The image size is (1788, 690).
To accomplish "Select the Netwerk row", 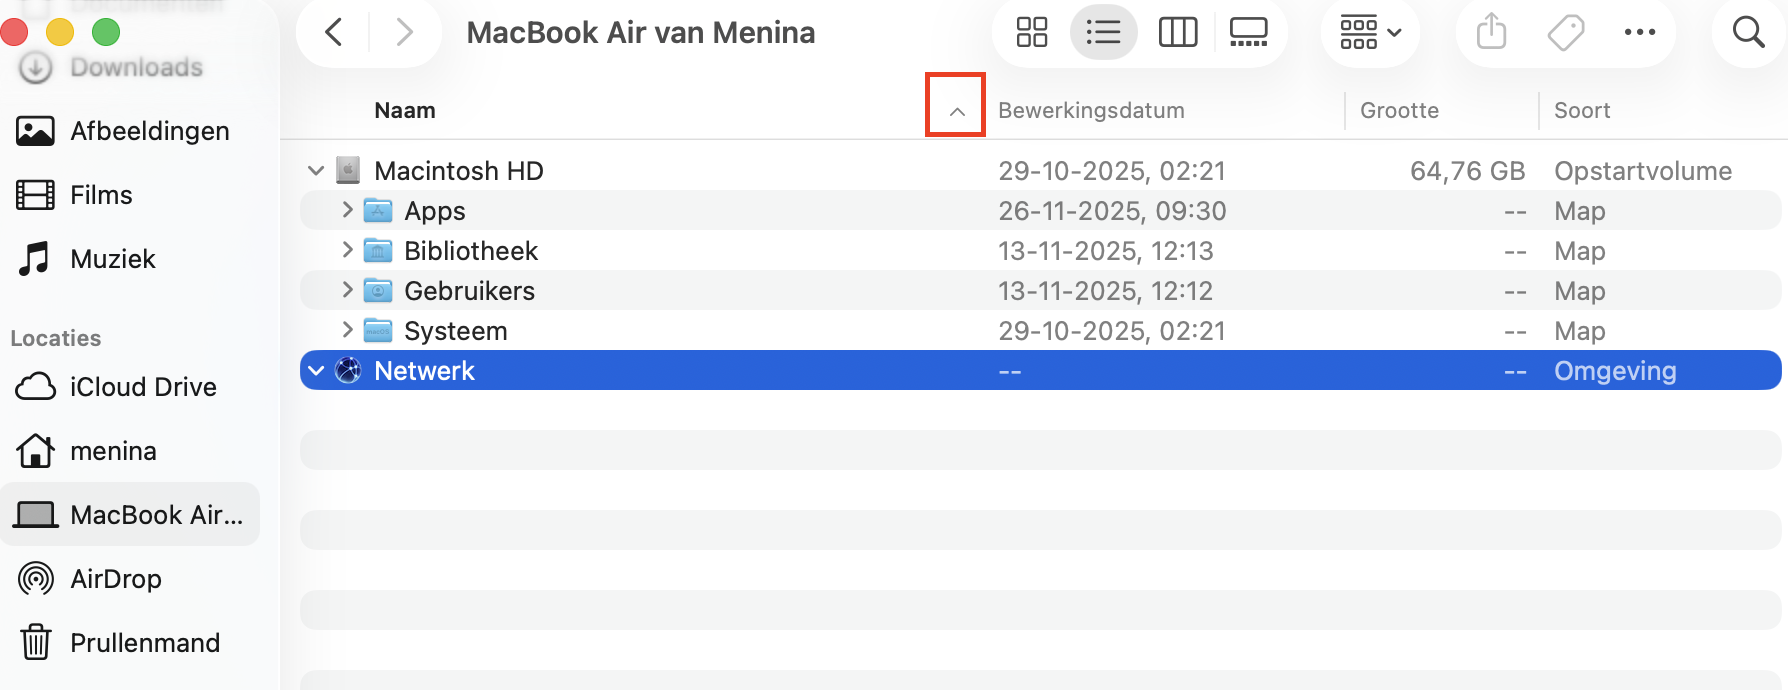I will click(x=424, y=370).
